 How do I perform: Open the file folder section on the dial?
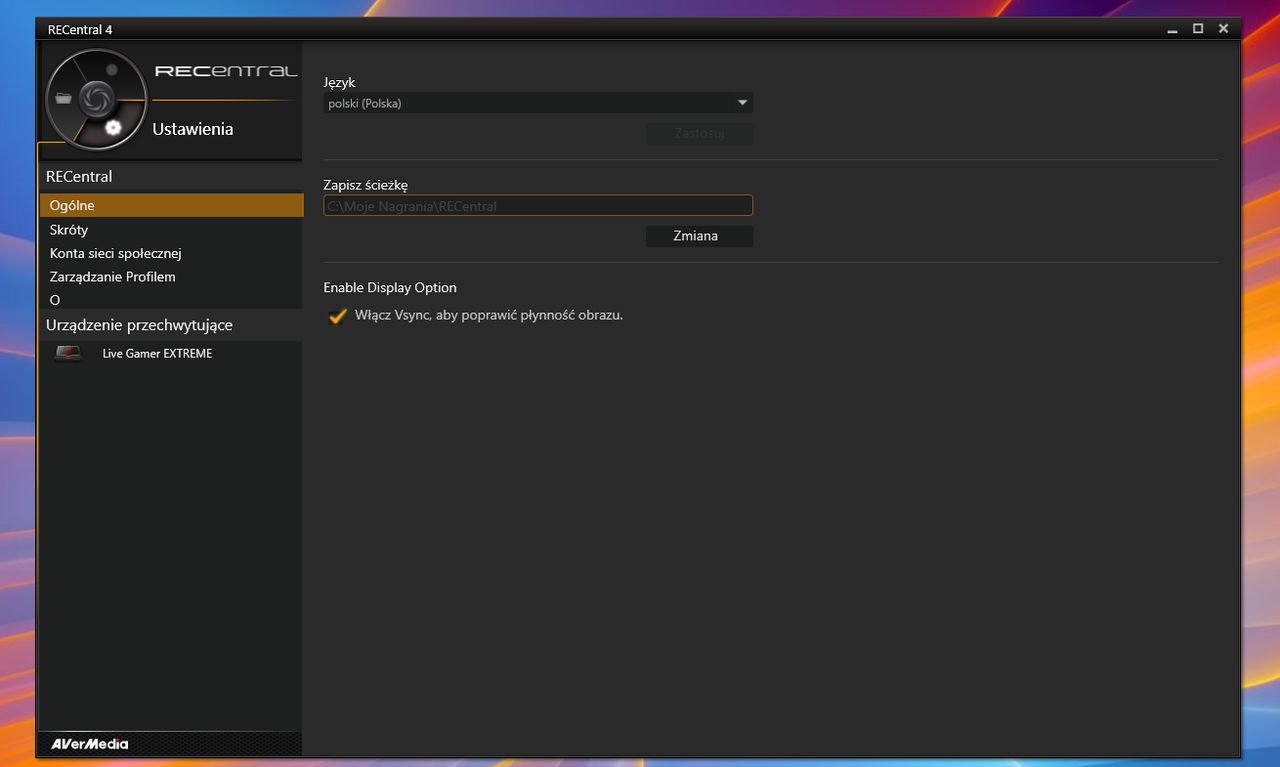pos(64,98)
